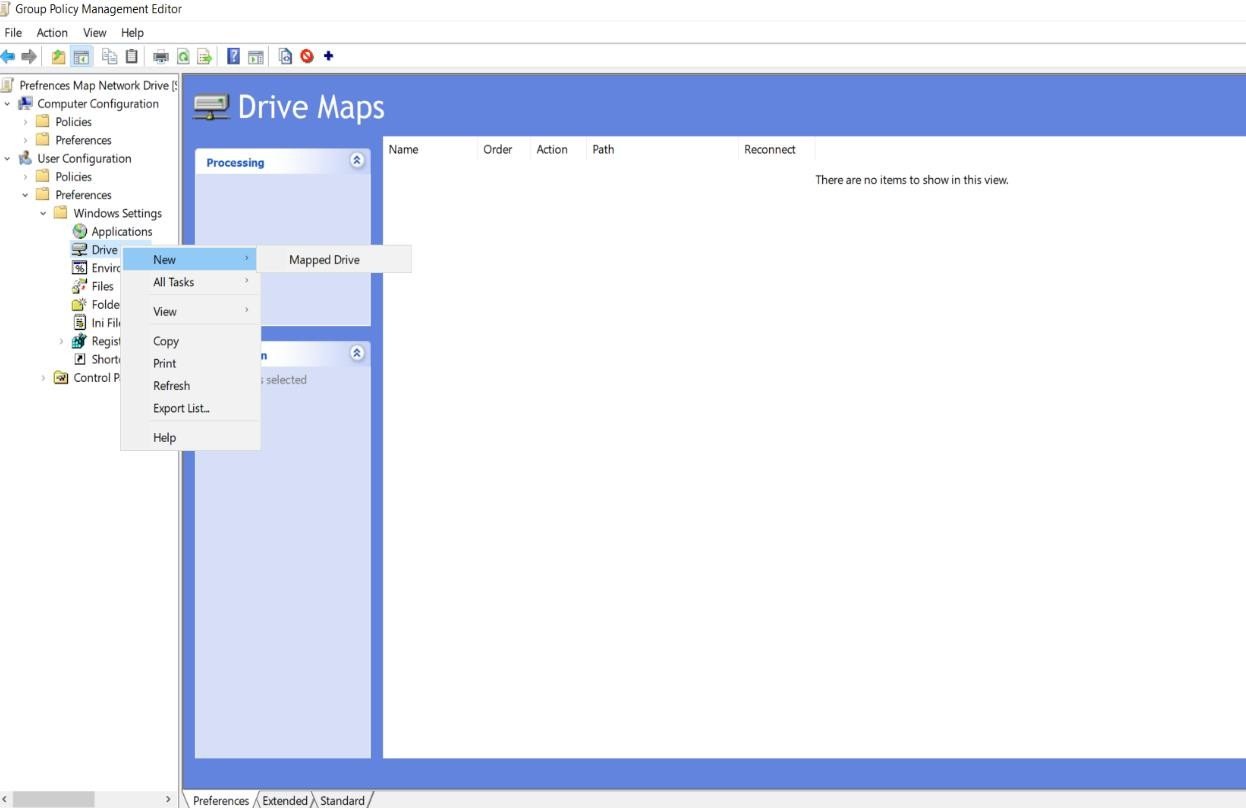Click the Applications globe icon in tree
This screenshot has height=808, width=1246.
click(x=80, y=231)
